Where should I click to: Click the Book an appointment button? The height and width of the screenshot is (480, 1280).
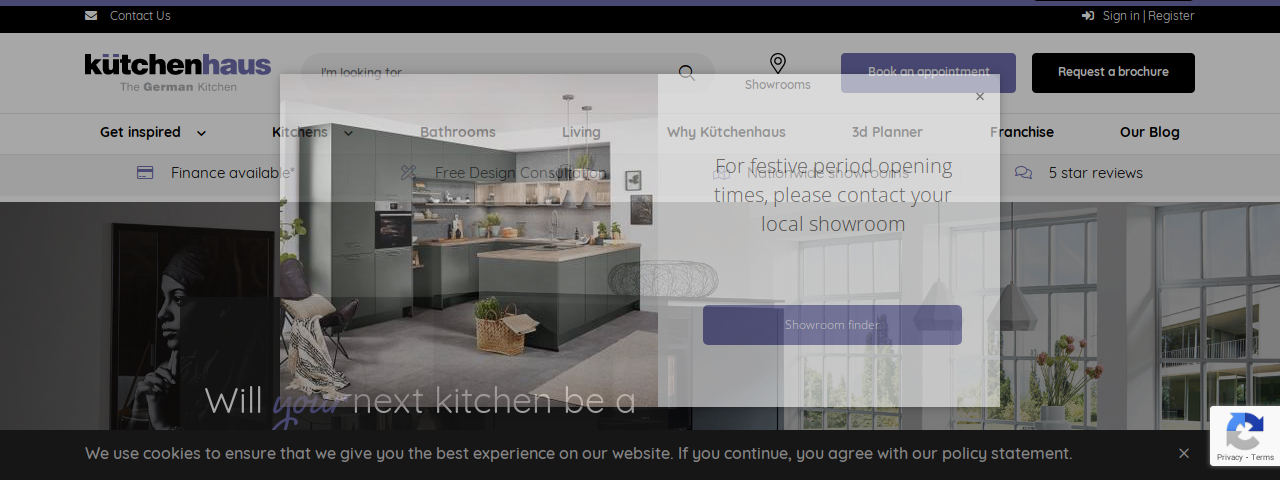[x=928, y=73]
